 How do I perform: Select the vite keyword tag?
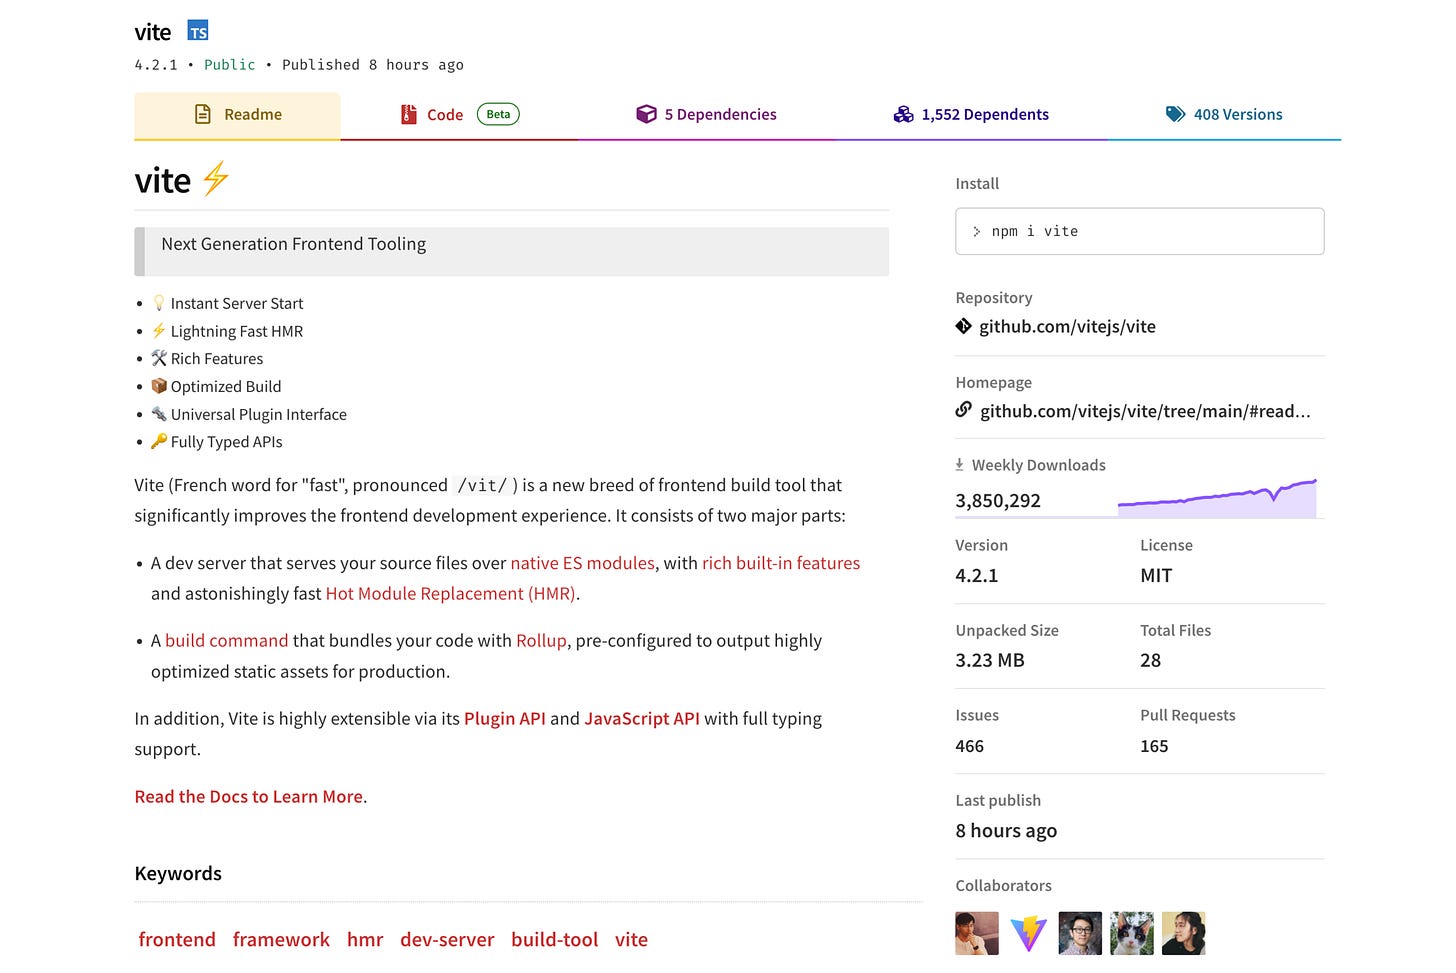tap(631, 939)
